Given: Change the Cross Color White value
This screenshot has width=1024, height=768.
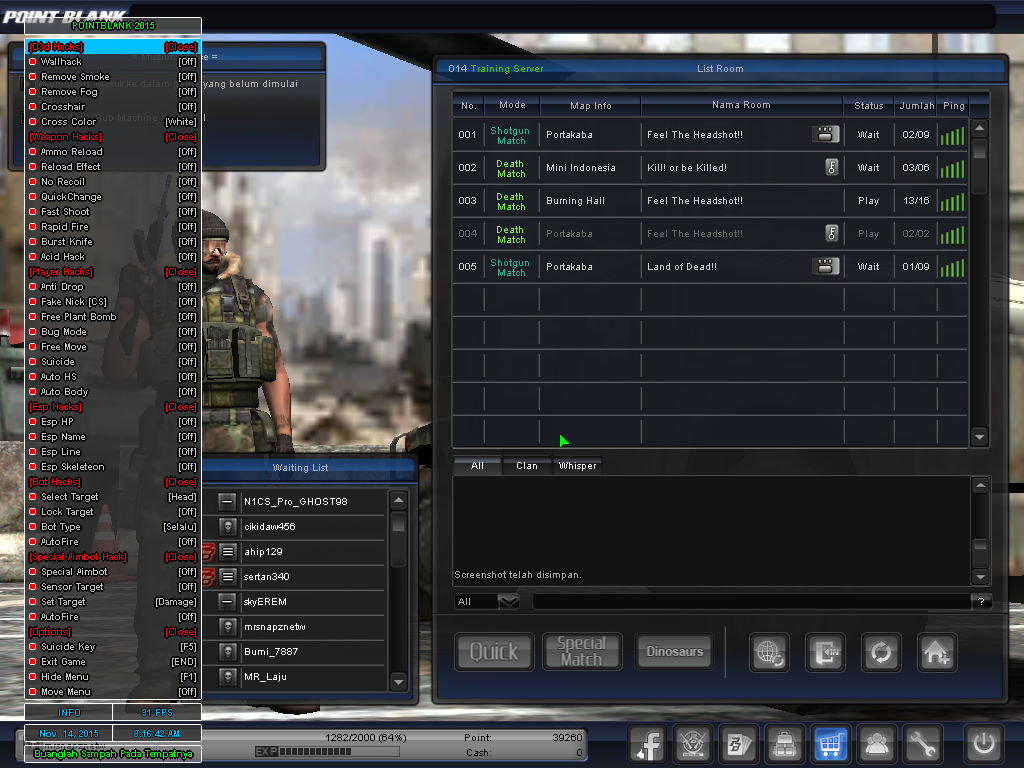Looking at the screenshot, I should (x=181, y=122).
